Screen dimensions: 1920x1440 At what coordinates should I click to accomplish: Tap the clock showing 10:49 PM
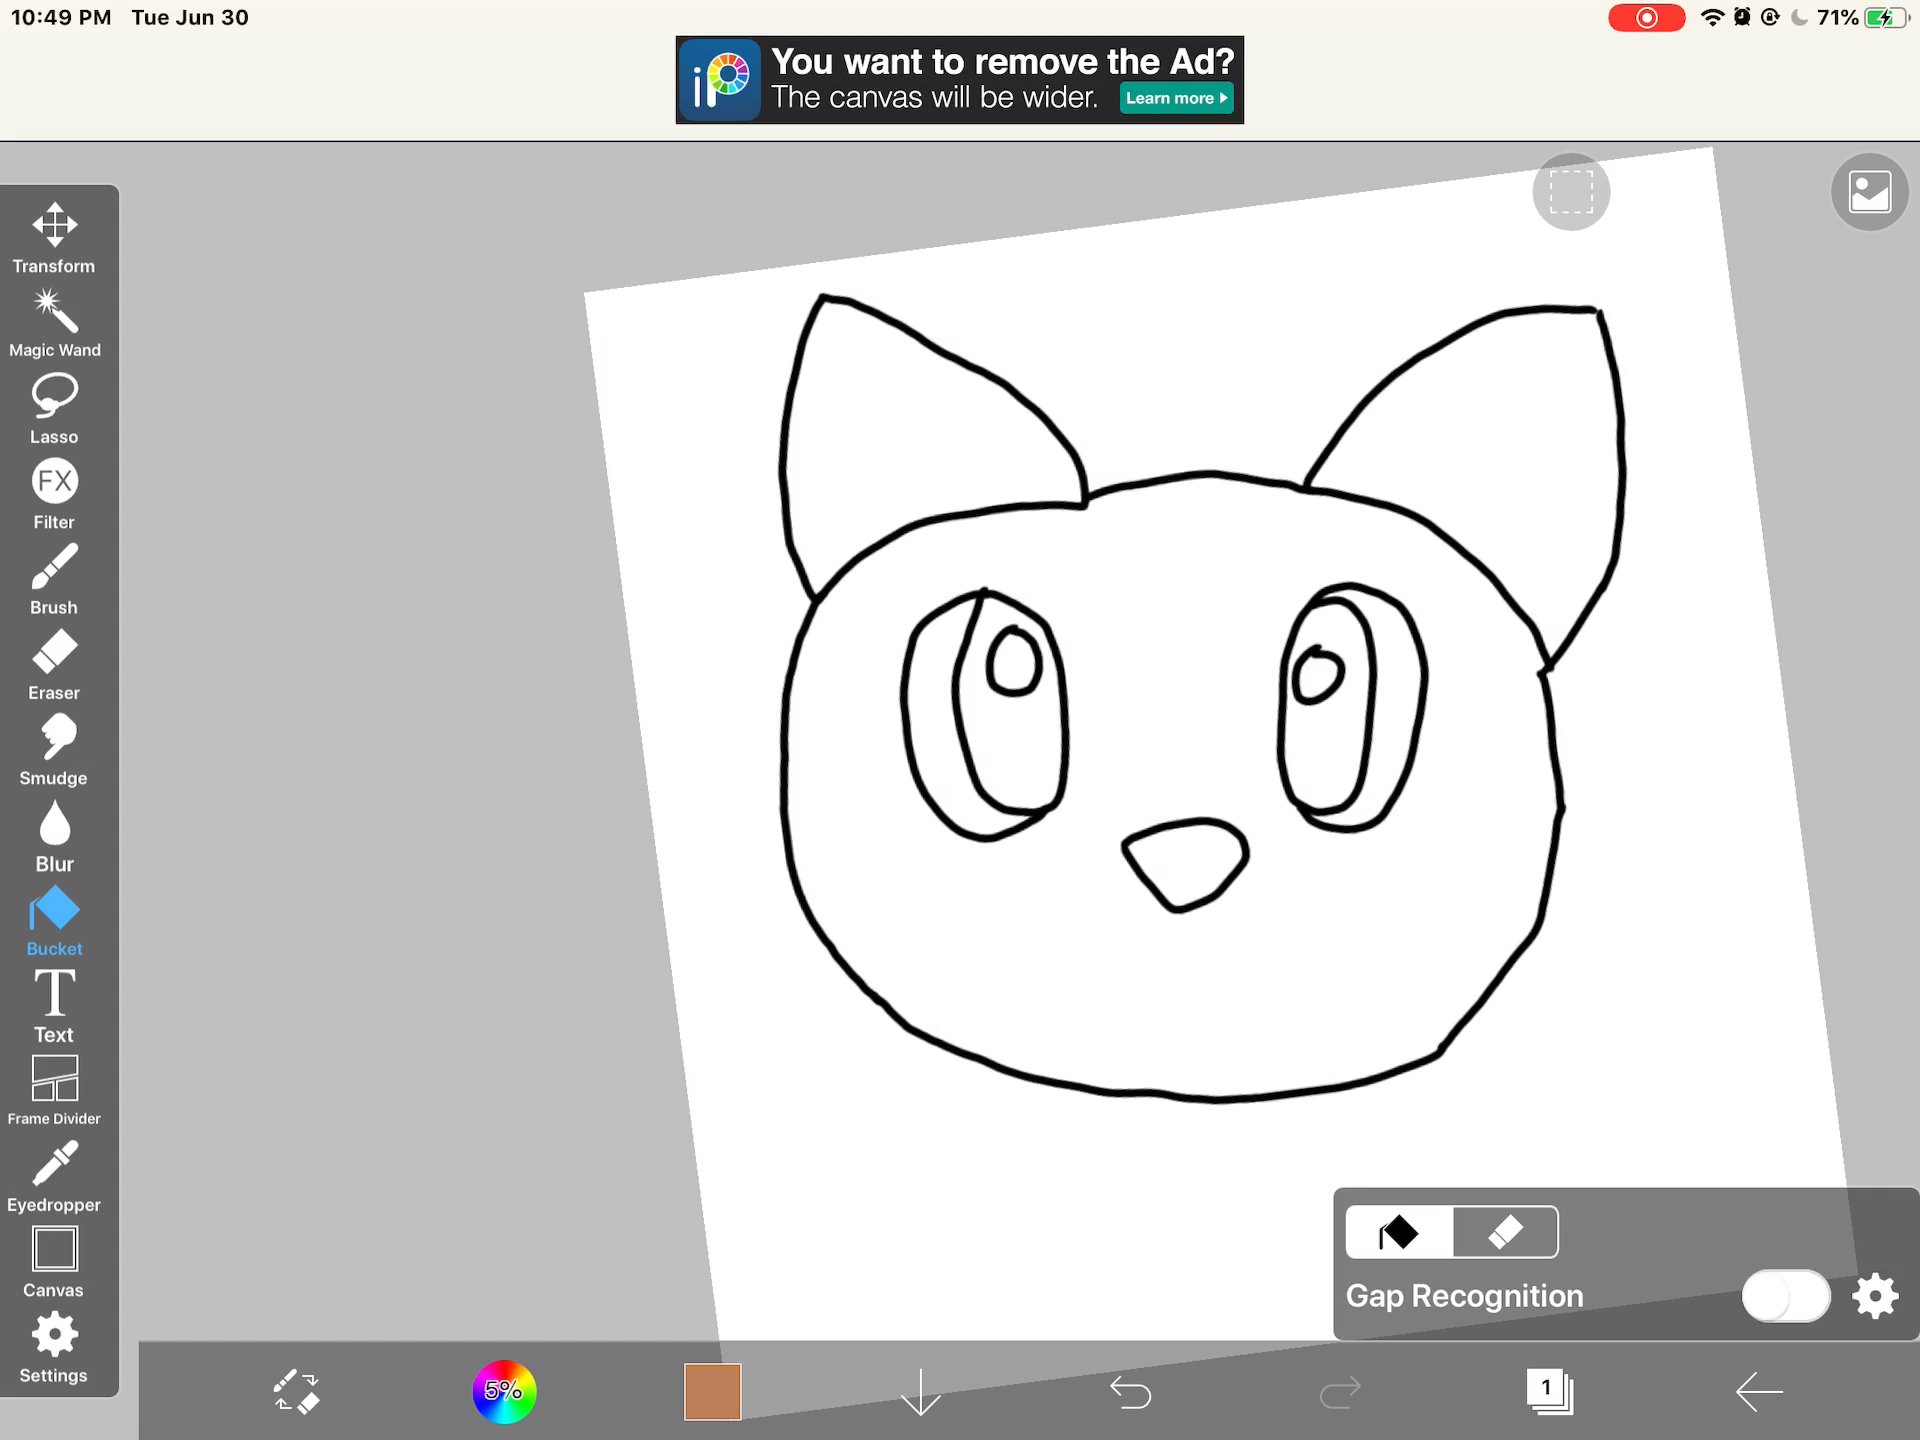tap(61, 18)
